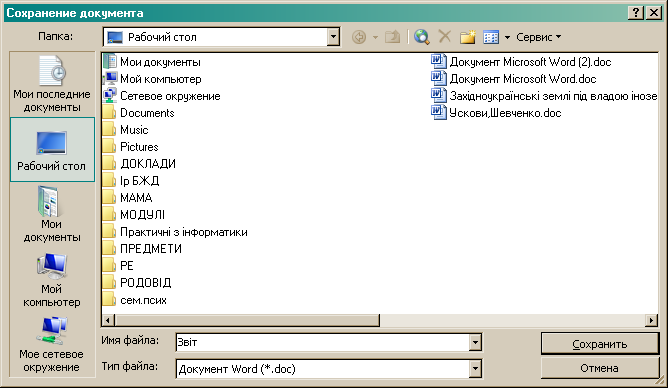Go up one folder level icon
The width and height of the screenshot is (668, 388).
tap(392, 37)
